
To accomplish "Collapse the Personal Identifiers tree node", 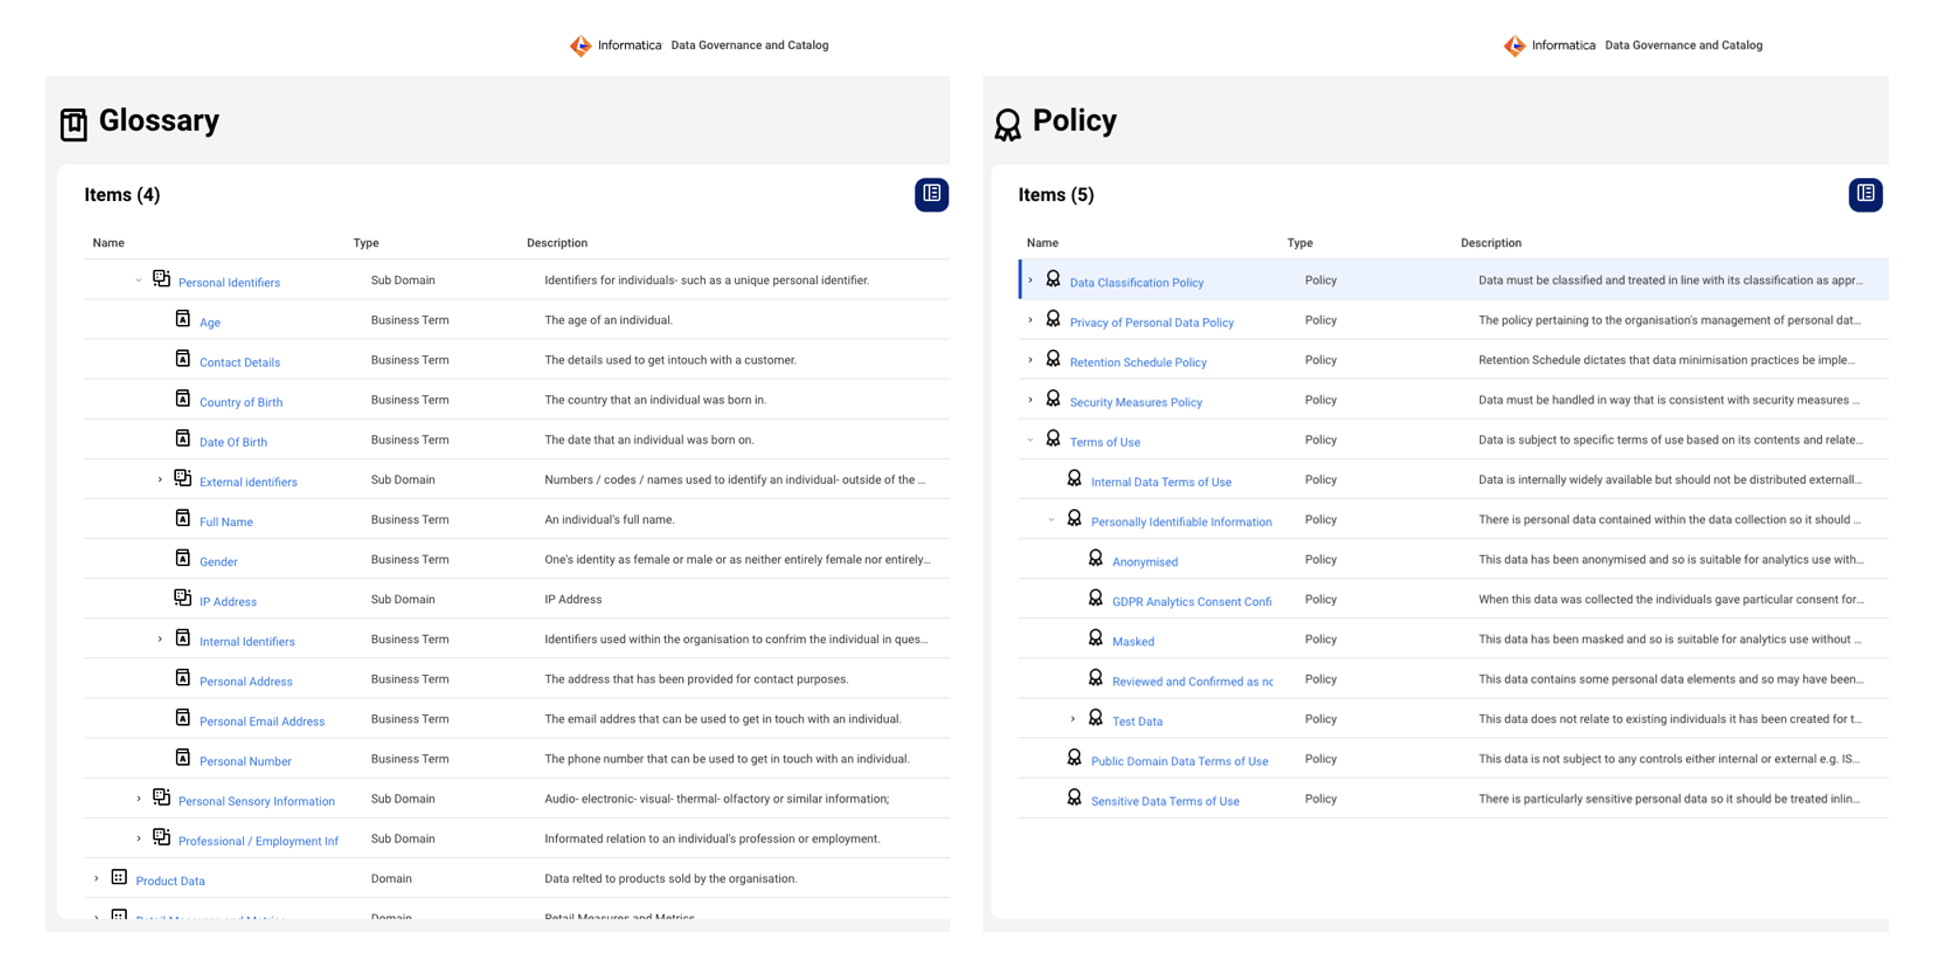I will 138,281.
